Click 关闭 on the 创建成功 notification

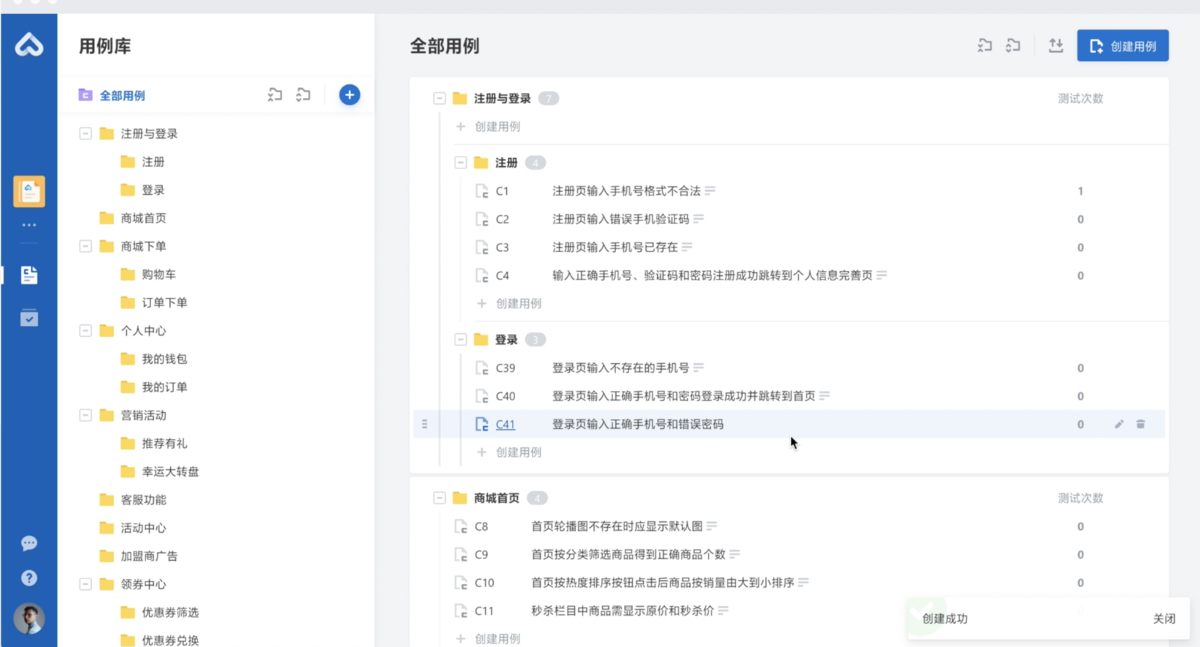tap(1163, 619)
